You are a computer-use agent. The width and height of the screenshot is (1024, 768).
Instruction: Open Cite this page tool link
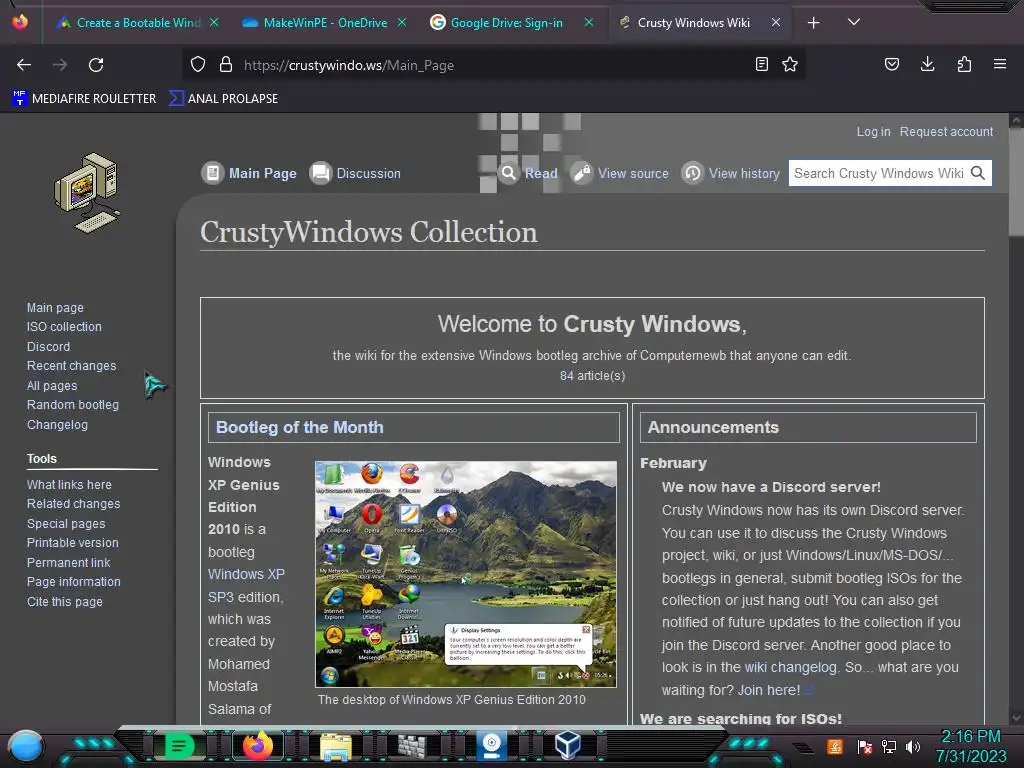coord(65,601)
